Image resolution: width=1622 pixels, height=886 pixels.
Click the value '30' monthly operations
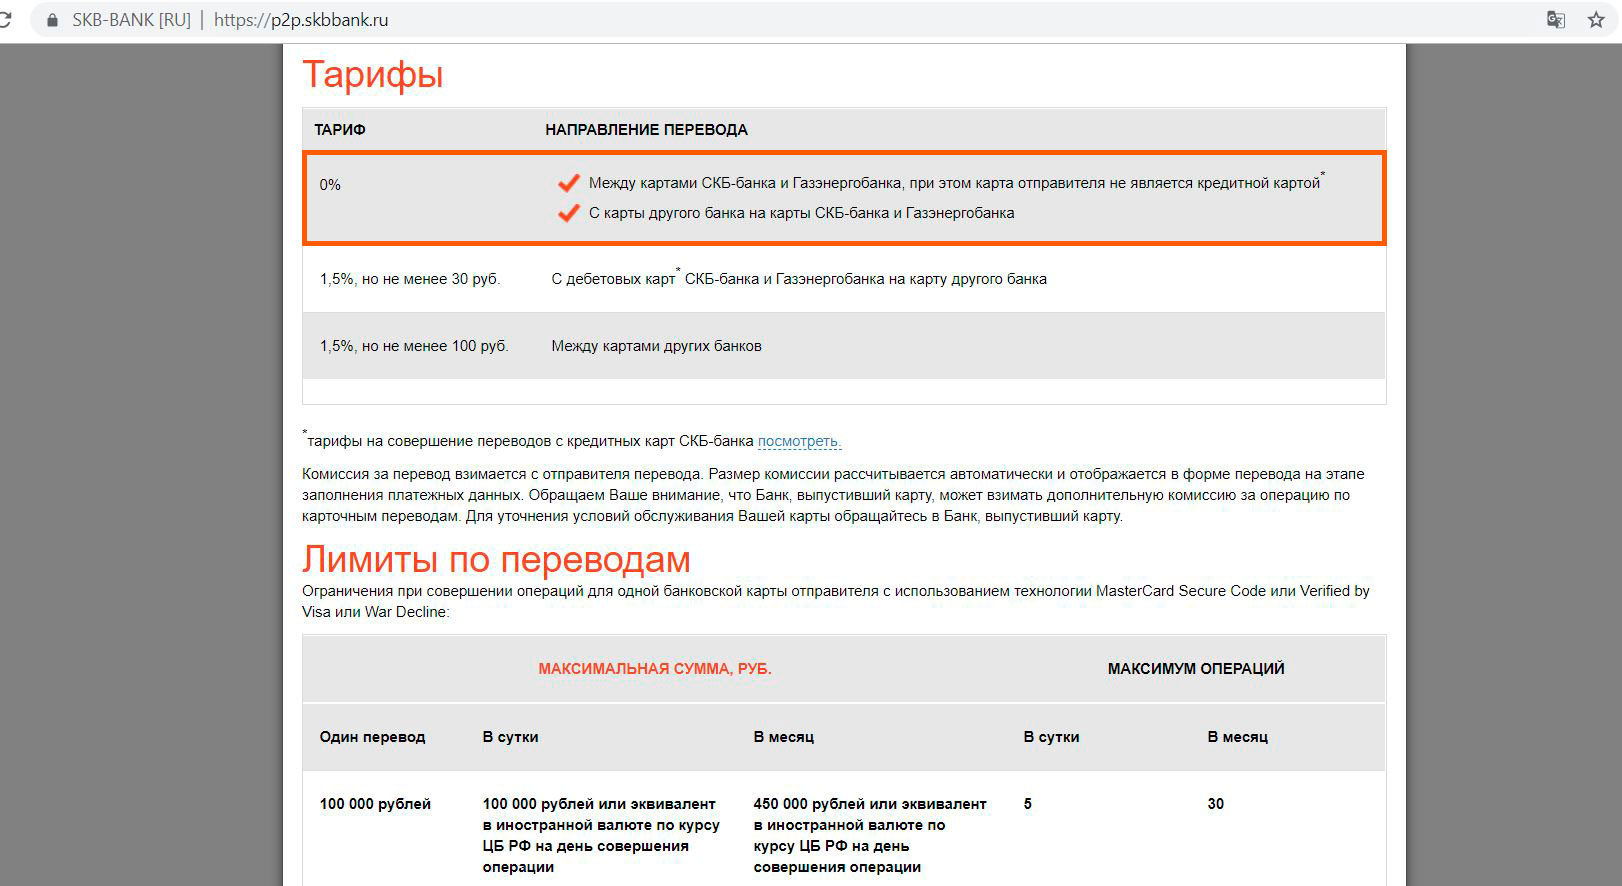[1215, 804]
